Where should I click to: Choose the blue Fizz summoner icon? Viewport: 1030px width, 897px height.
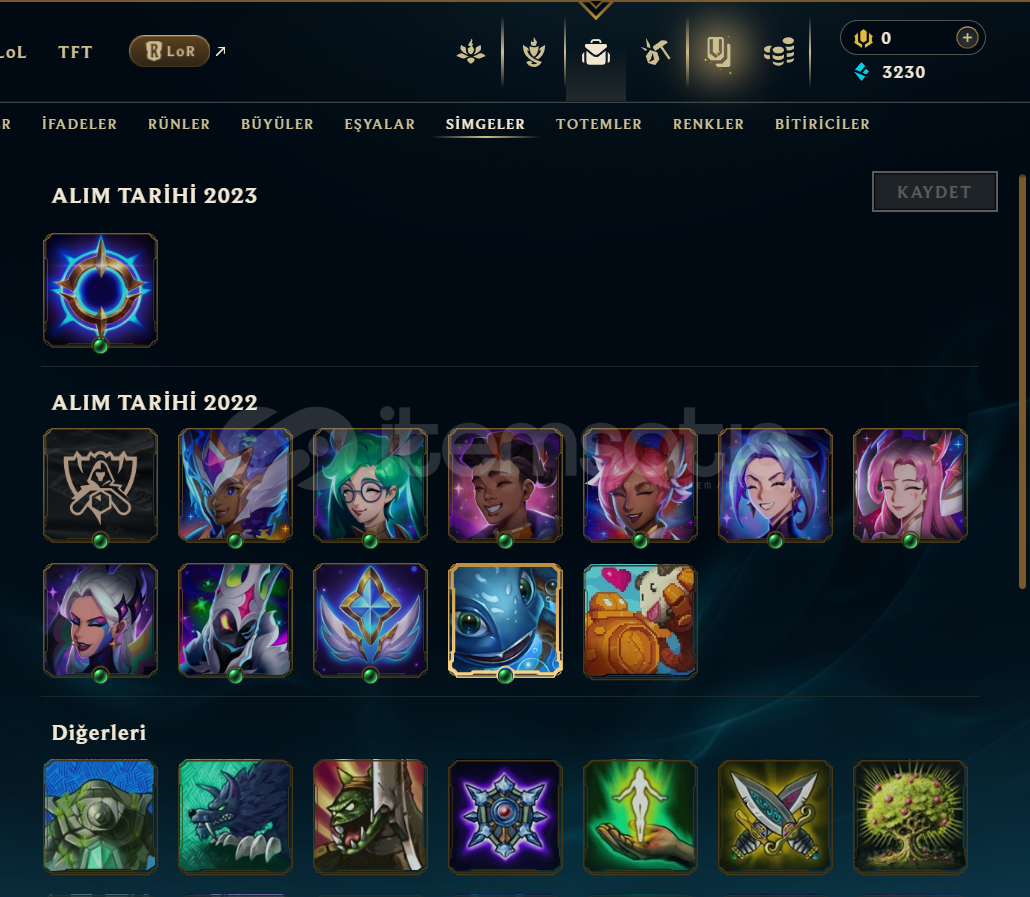[x=505, y=620]
